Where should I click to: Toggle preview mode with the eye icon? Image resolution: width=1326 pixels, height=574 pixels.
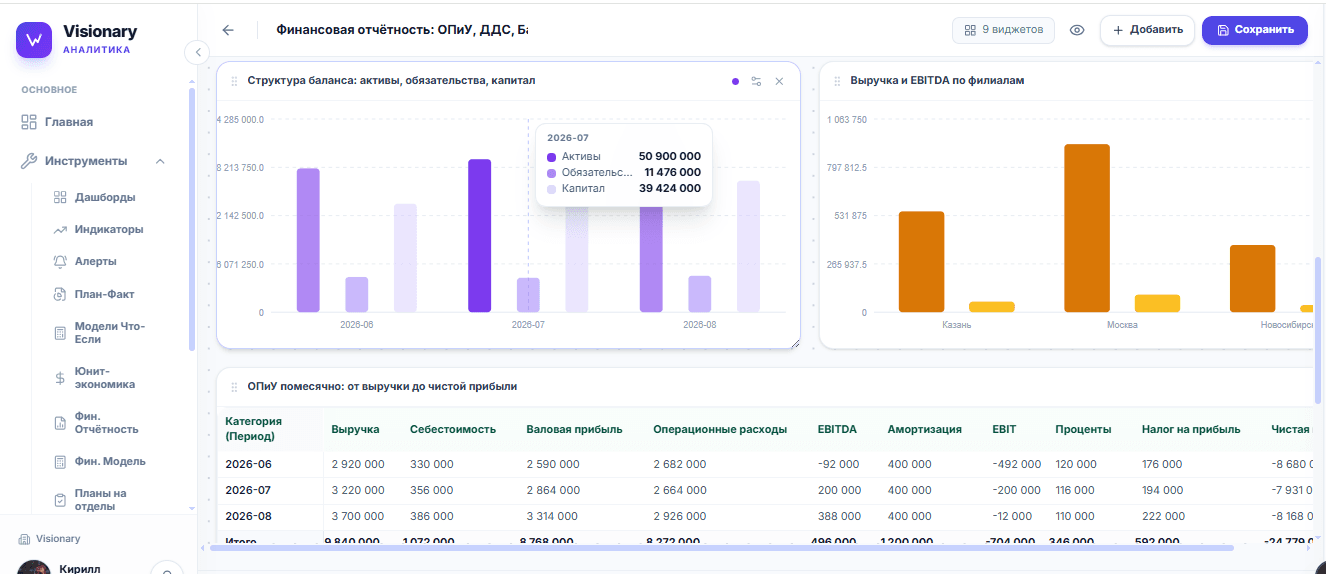point(1077,30)
